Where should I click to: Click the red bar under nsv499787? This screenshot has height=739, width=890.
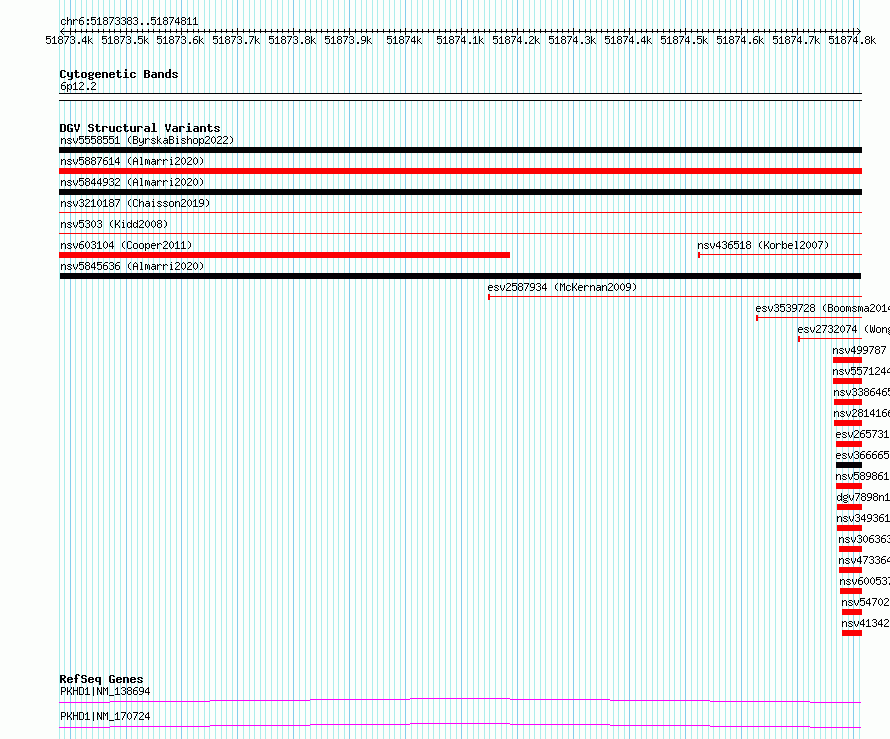tap(847, 360)
